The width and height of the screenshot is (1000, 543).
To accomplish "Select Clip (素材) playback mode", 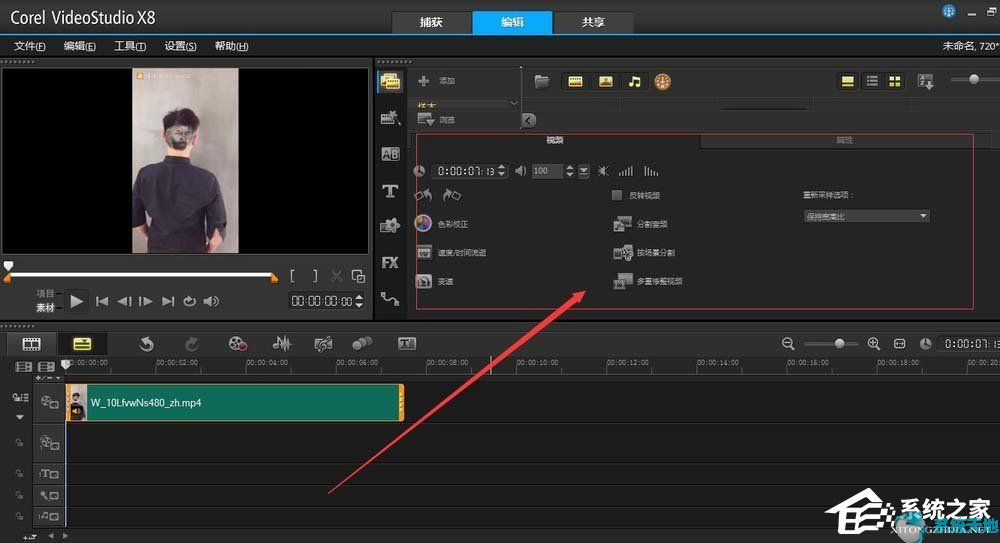I will pos(45,308).
